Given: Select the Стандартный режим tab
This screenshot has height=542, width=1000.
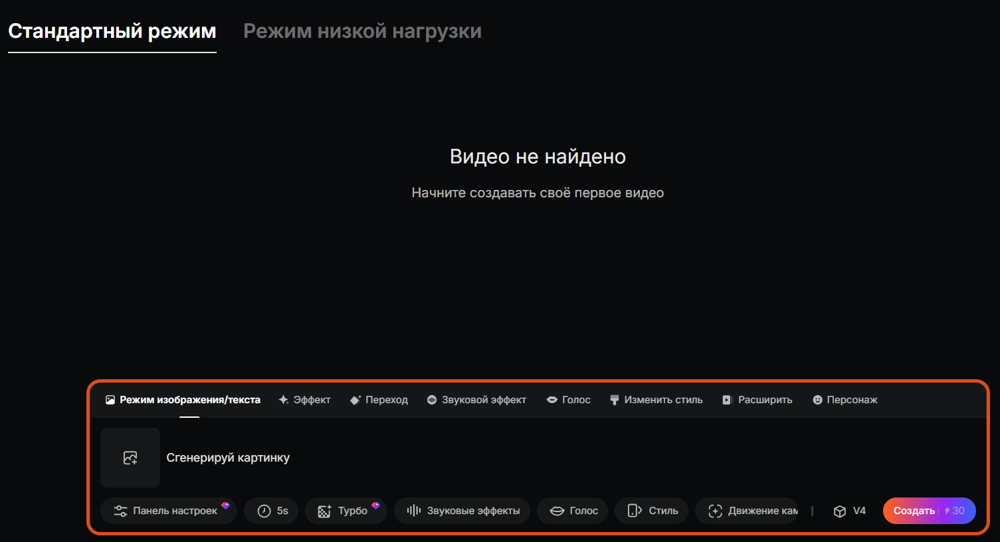Looking at the screenshot, I should point(112,31).
